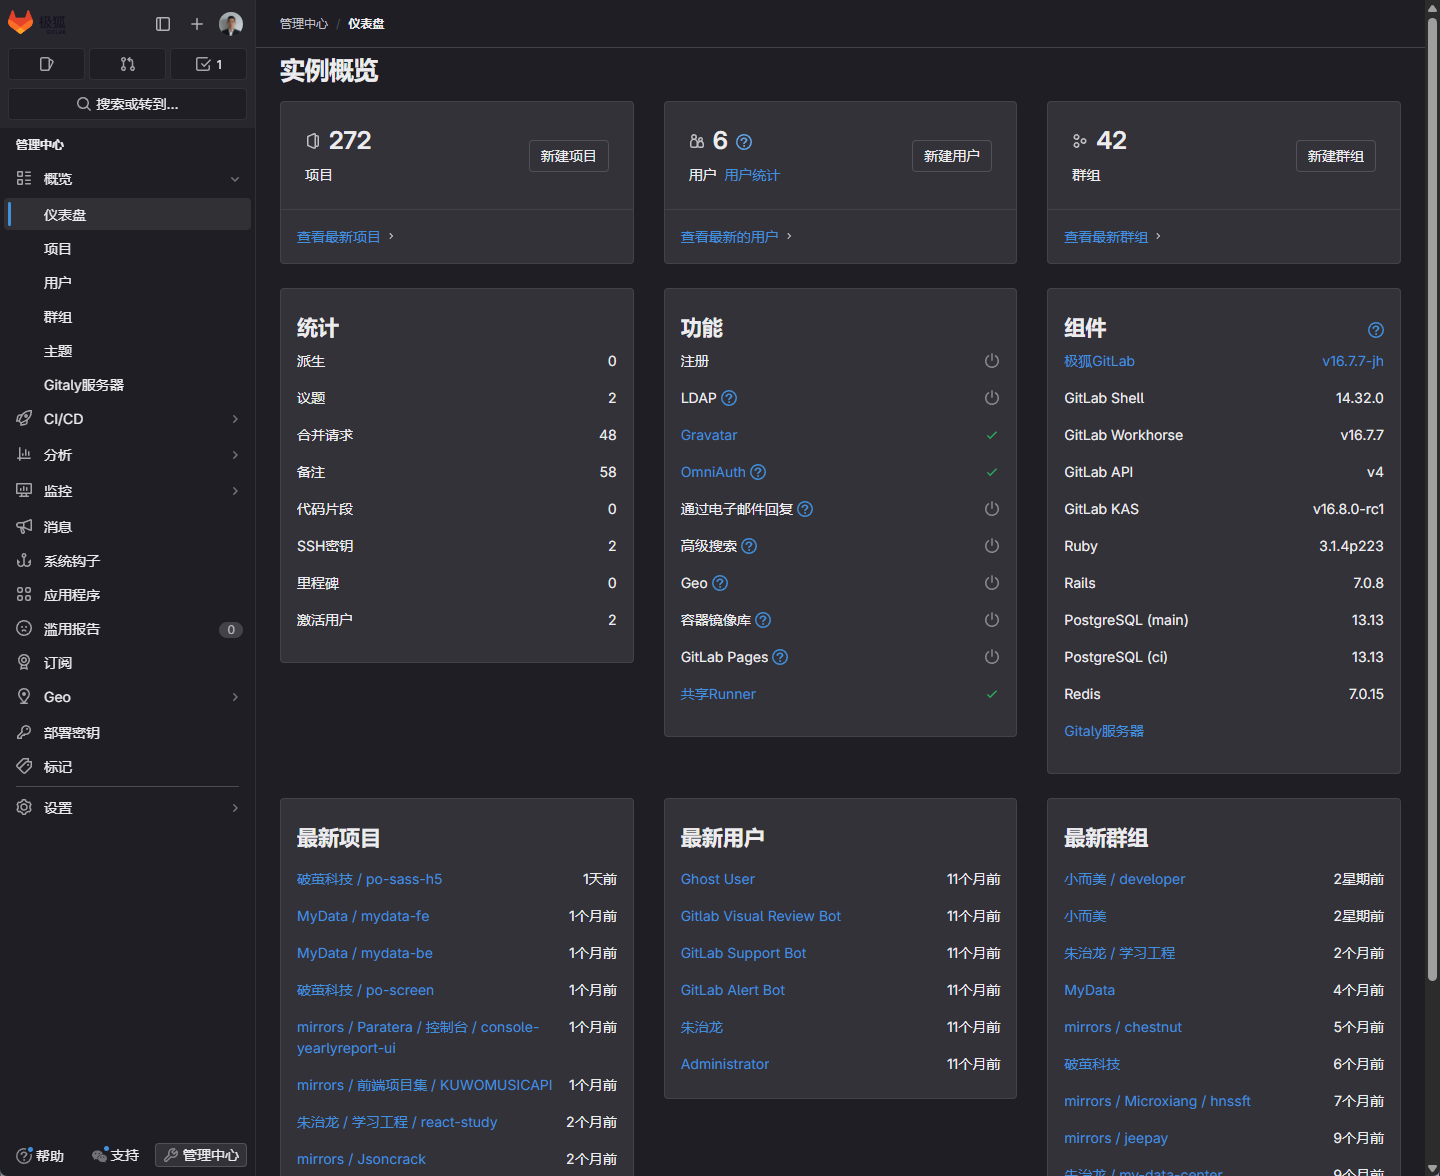1440x1176 pixels.
Task: Open the create new plus menu
Action: pyautogui.click(x=197, y=24)
